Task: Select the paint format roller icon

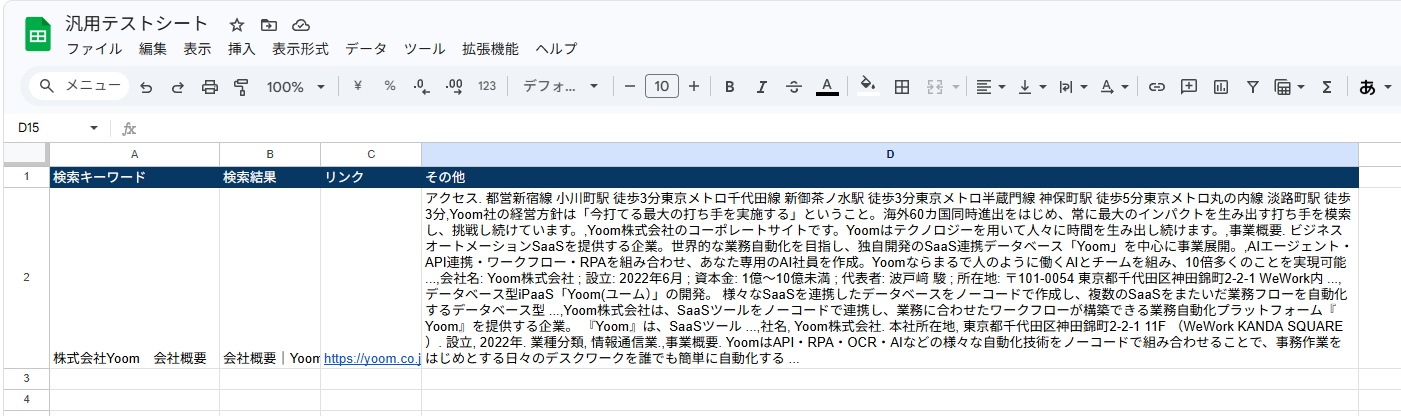Action: [241, 87]
